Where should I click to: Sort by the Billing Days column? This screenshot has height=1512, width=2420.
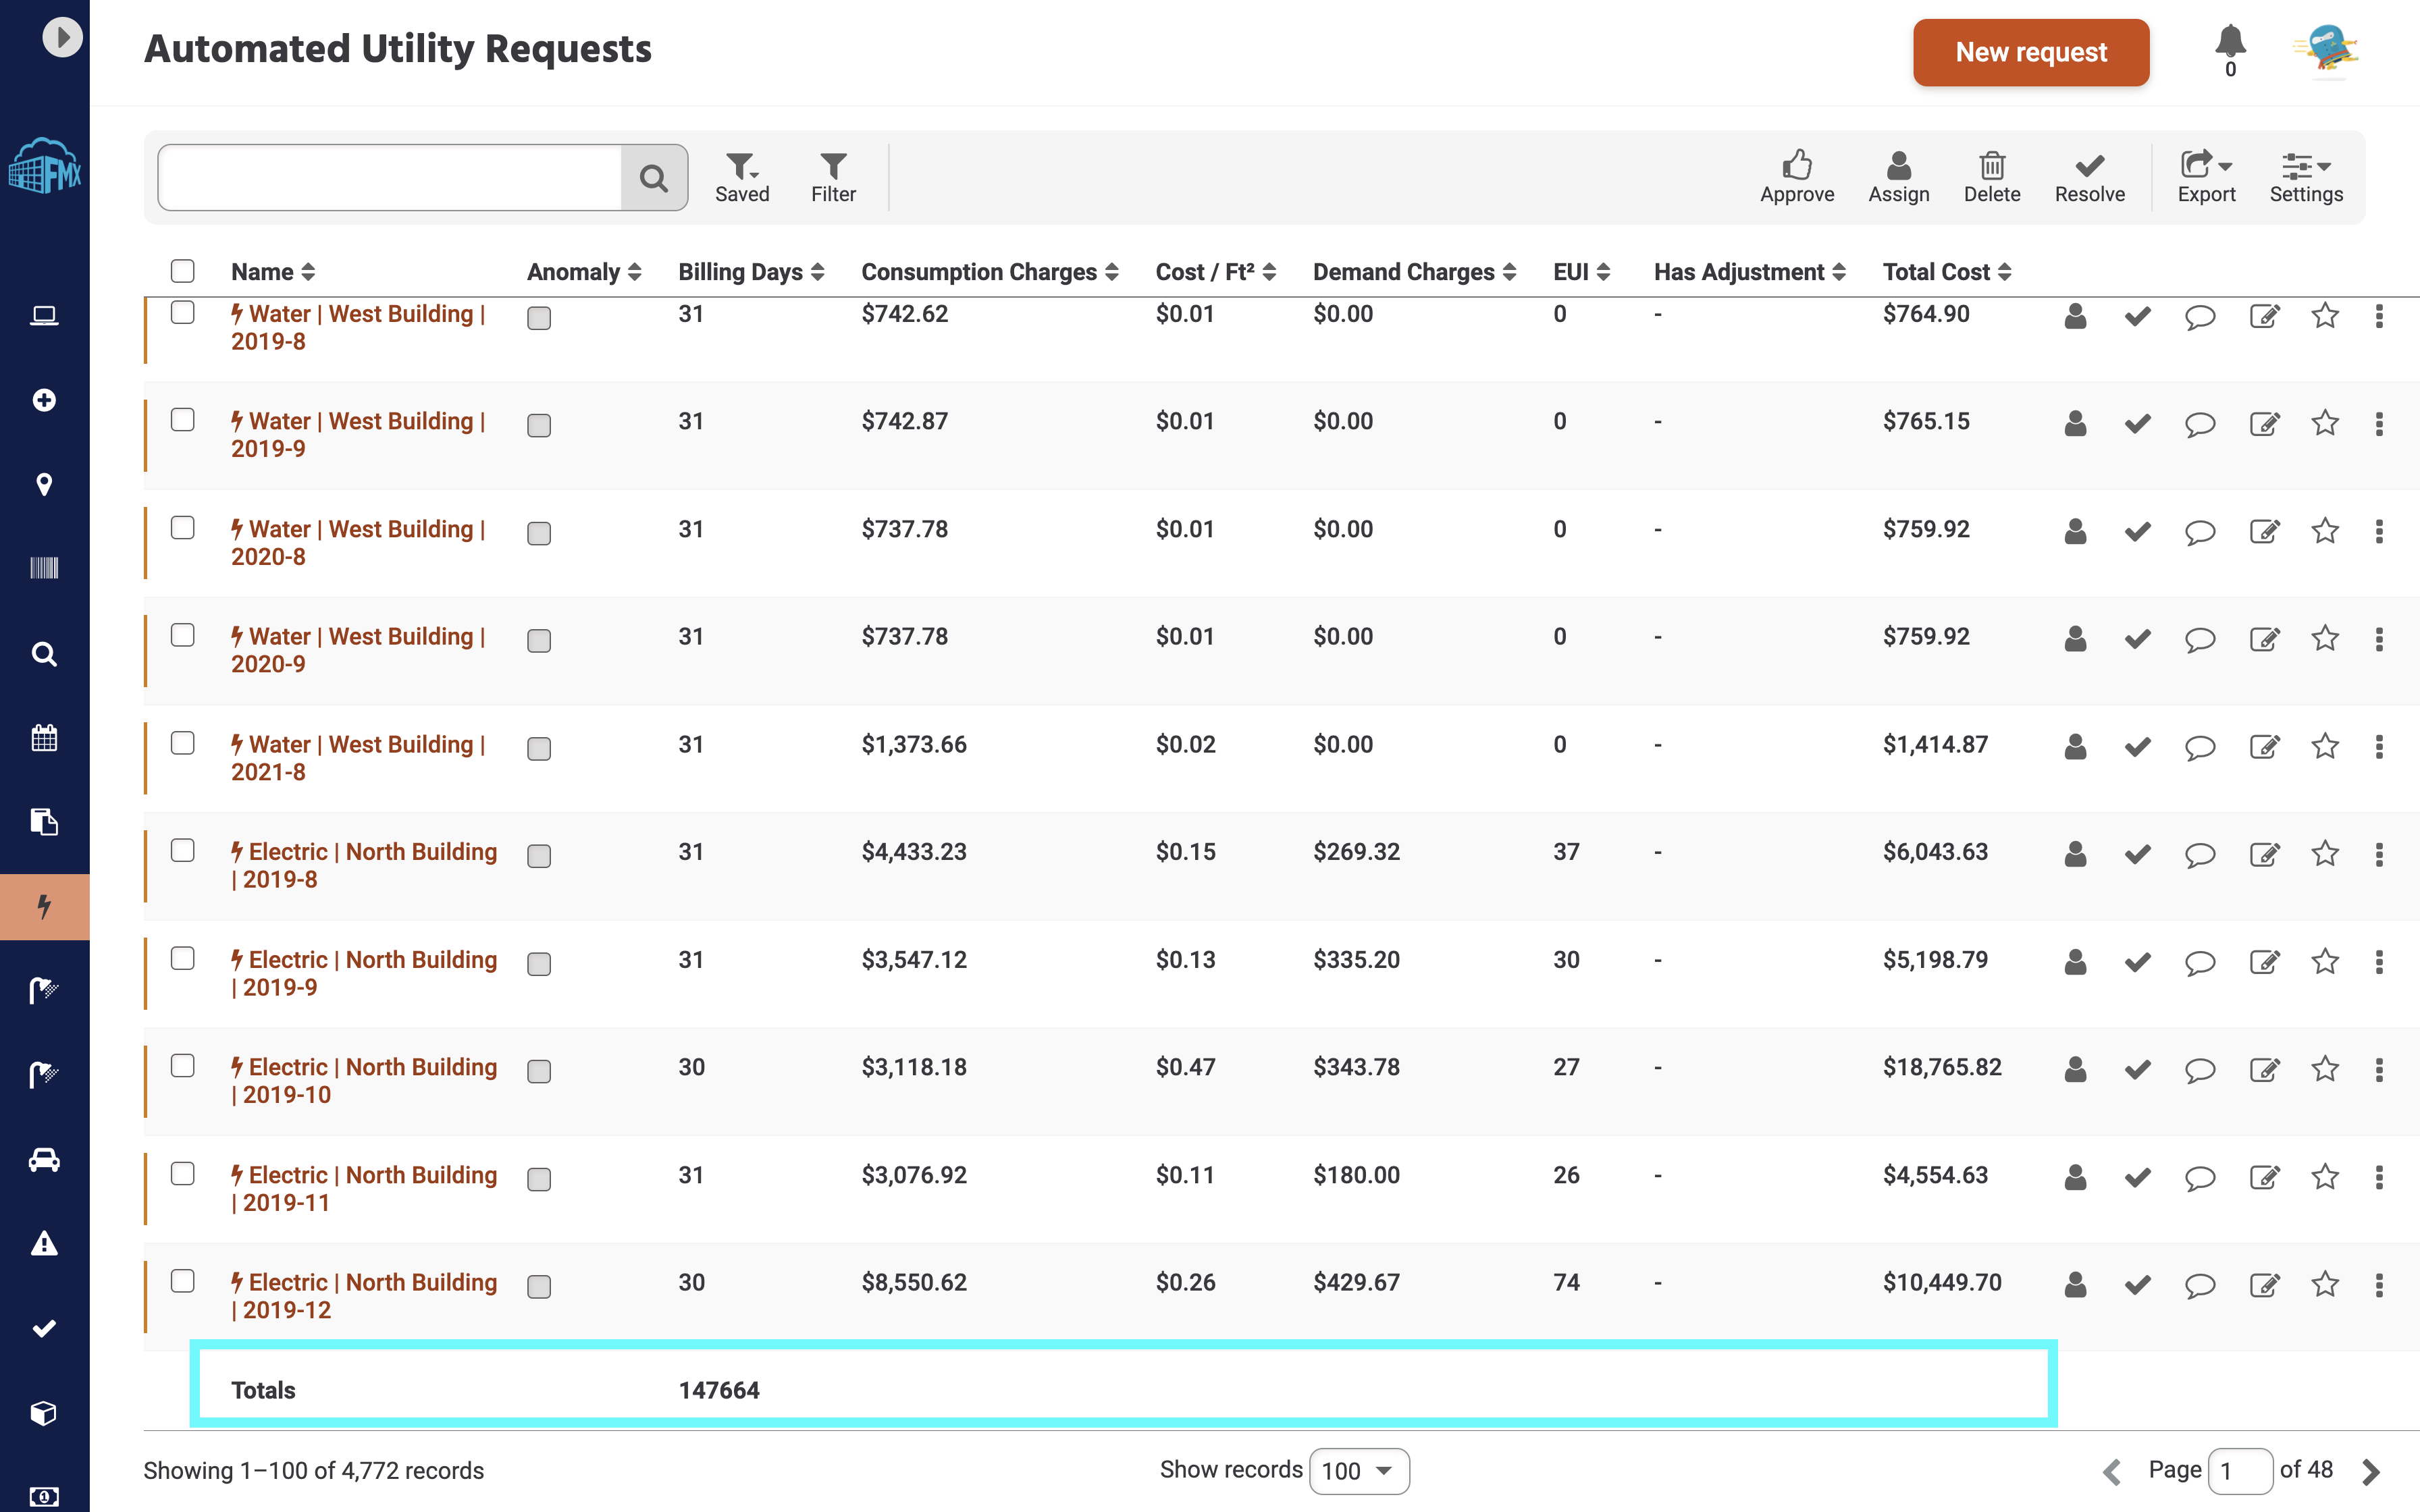pyautogui.click(x=751, y=272)
